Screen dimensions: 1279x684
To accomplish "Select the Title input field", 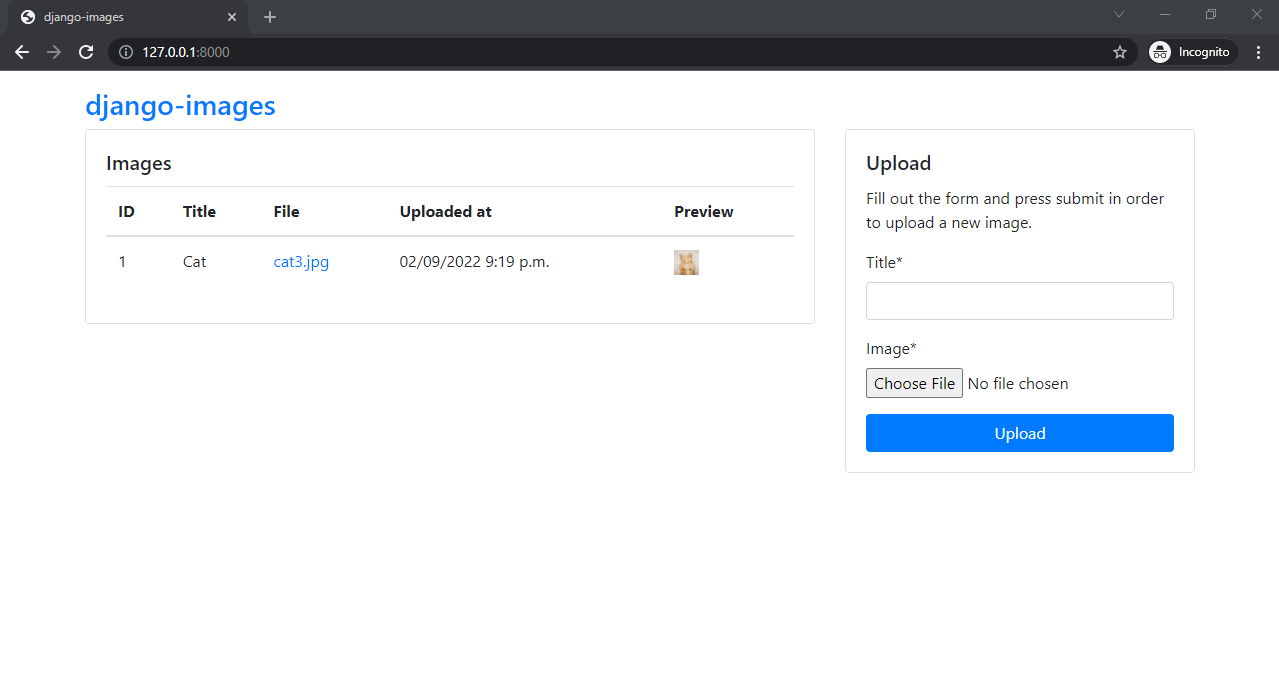I will pyautogui.click(x=1019, y=300).
